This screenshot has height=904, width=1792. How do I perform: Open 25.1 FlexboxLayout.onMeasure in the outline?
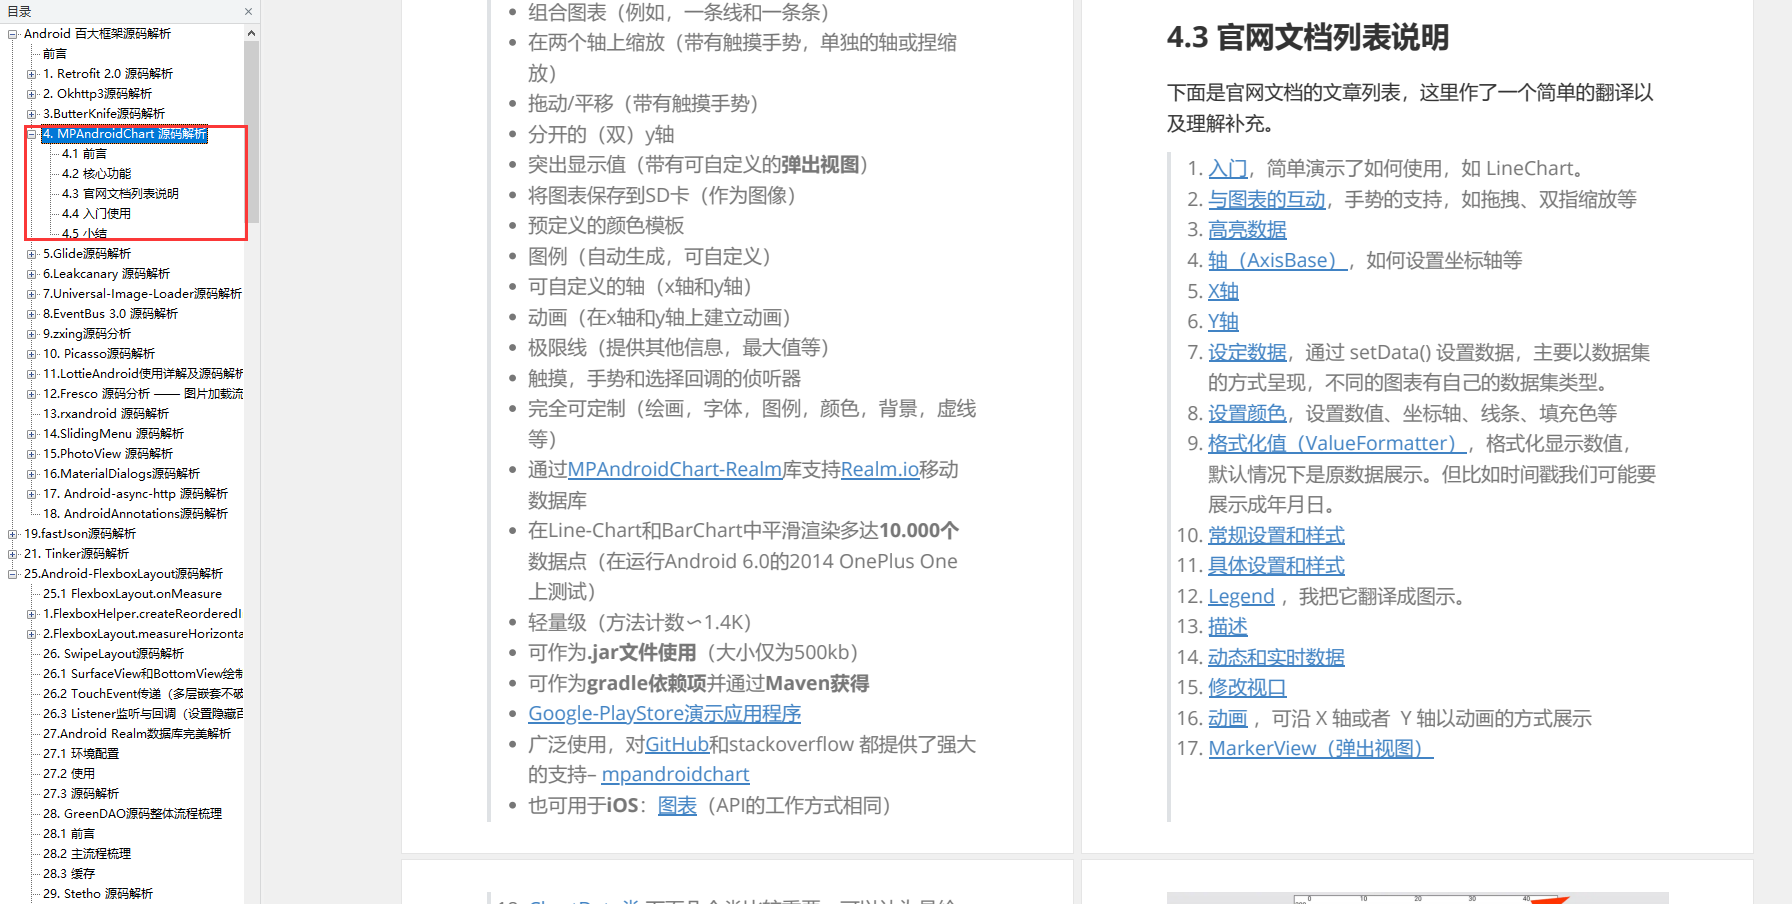(132, 594)
